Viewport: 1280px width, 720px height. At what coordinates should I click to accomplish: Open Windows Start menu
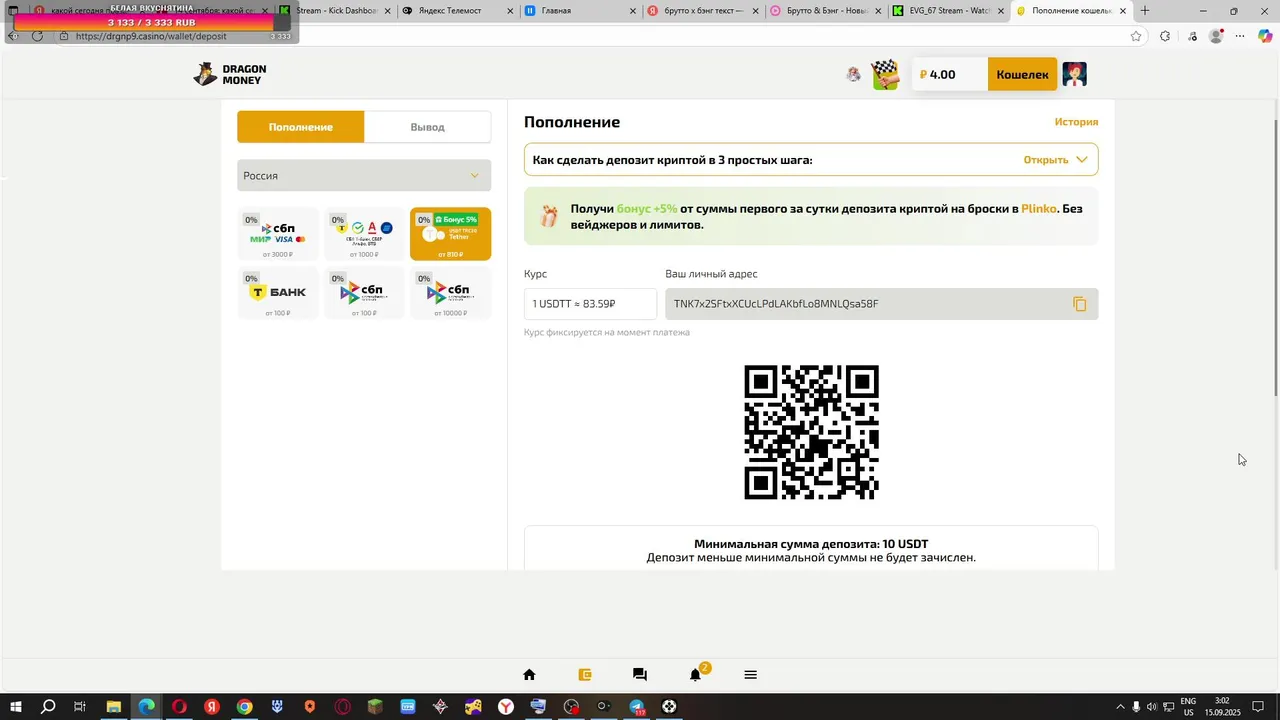pos(15,707)
